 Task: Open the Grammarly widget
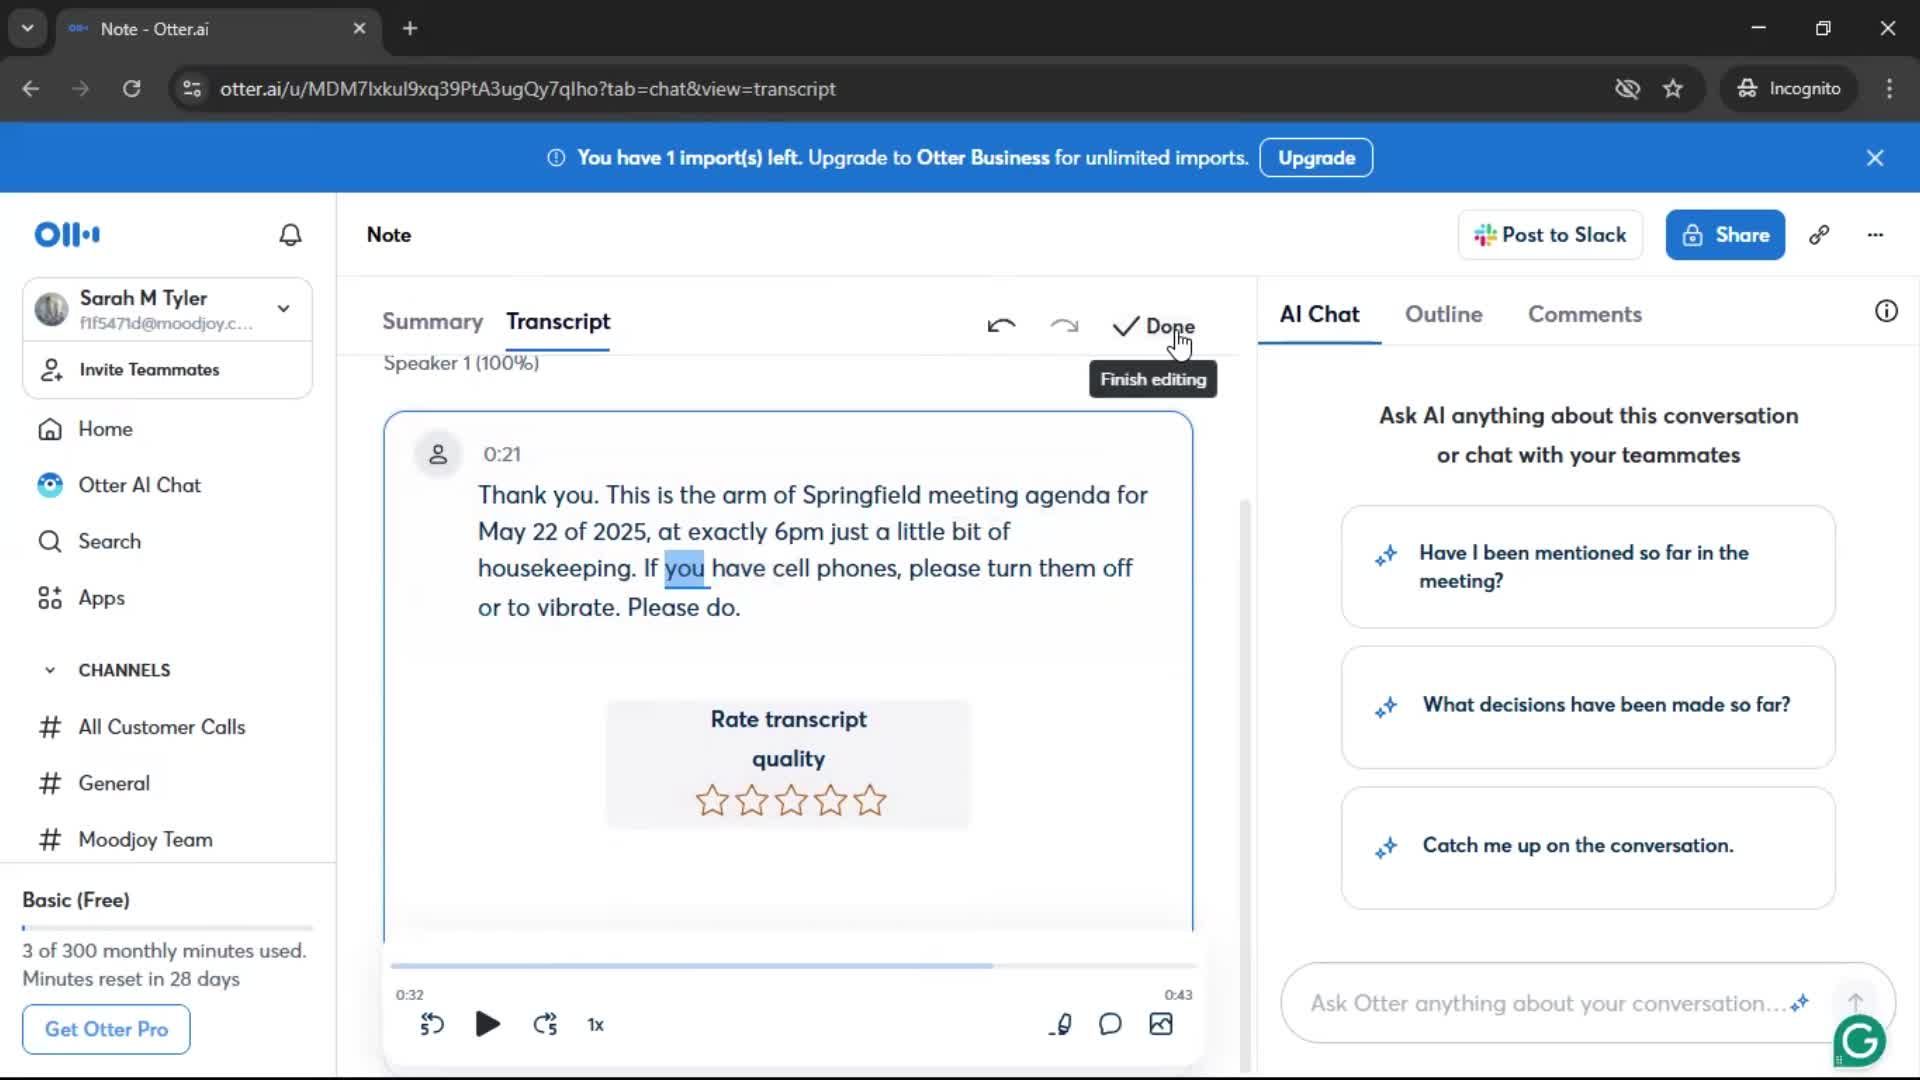pyautogui.click(x=1859, y=1041)
